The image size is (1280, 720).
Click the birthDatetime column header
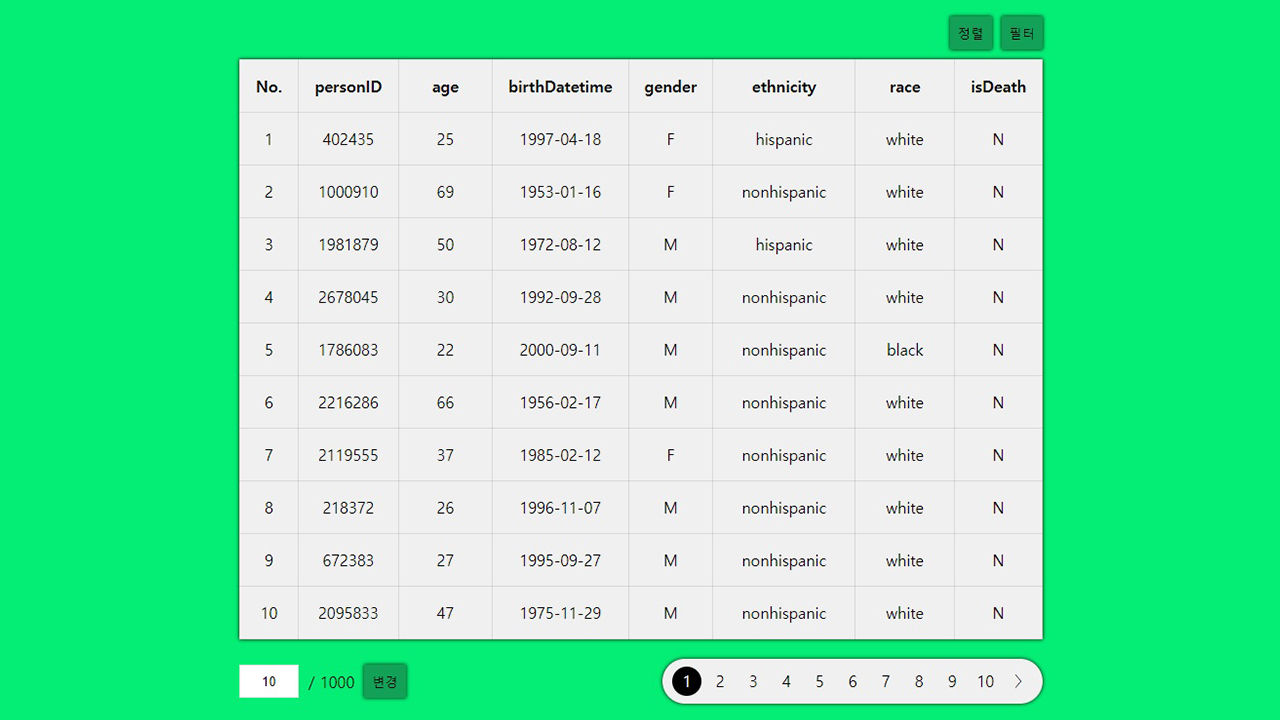pos(560,87)
